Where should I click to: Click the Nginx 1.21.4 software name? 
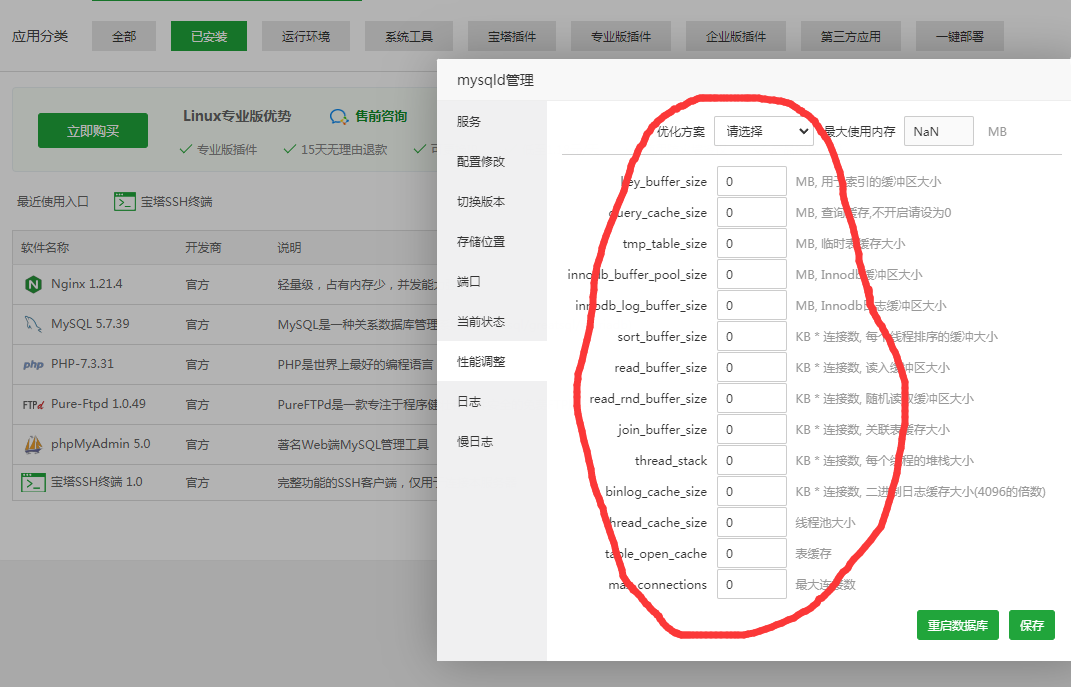point(87,284)
